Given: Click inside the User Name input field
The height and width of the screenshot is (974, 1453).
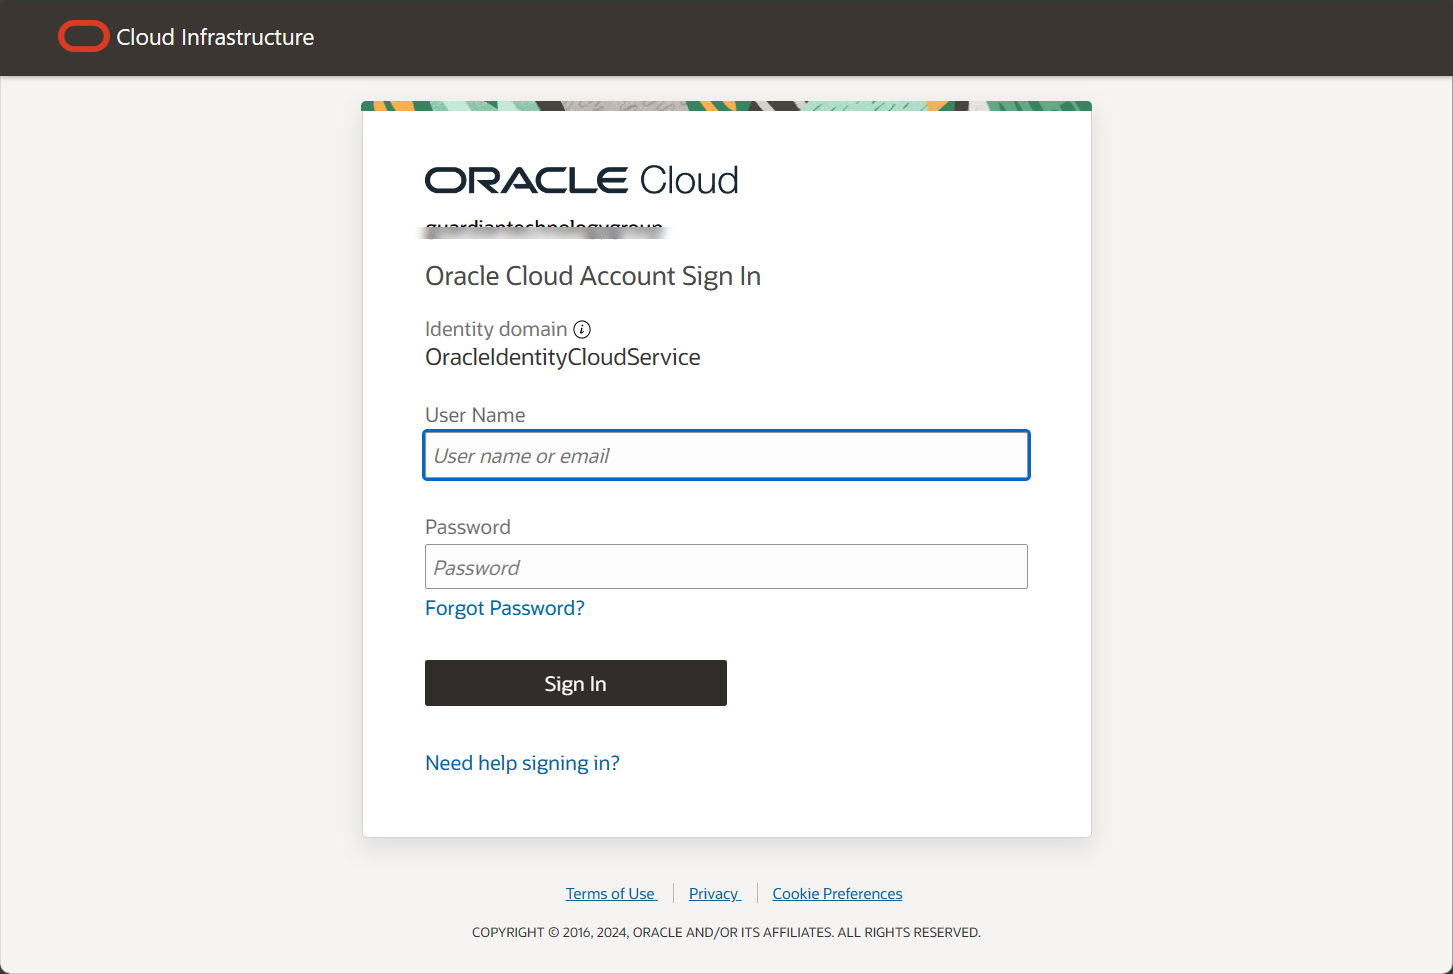Looking at the screenshot, I should [x=726, y=455].
